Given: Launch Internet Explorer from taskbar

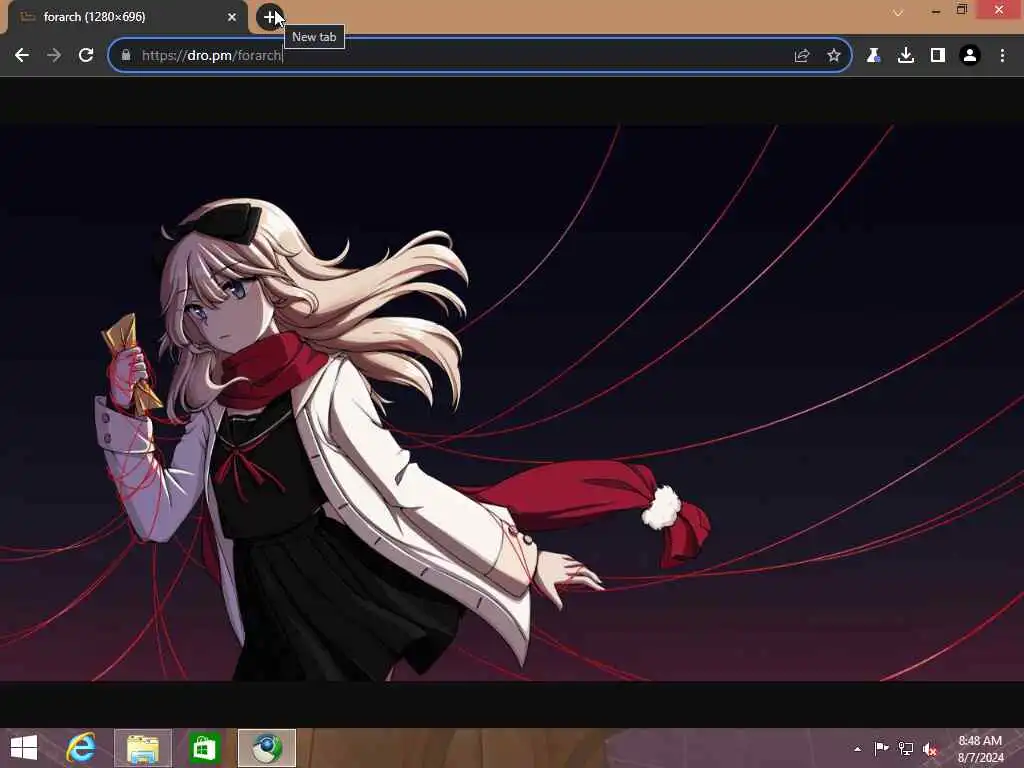Looking at the screenshot, I should click(81, 748).
